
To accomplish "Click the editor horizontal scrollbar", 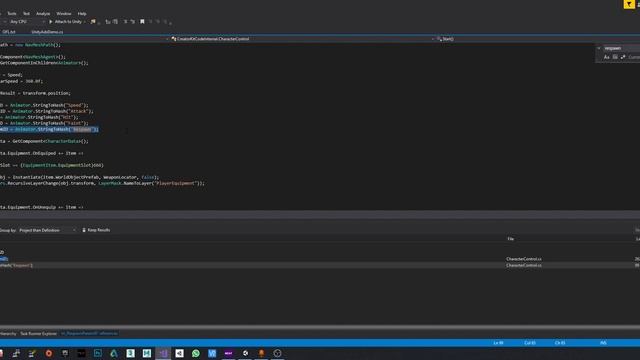I will click(x=320, y=215).
